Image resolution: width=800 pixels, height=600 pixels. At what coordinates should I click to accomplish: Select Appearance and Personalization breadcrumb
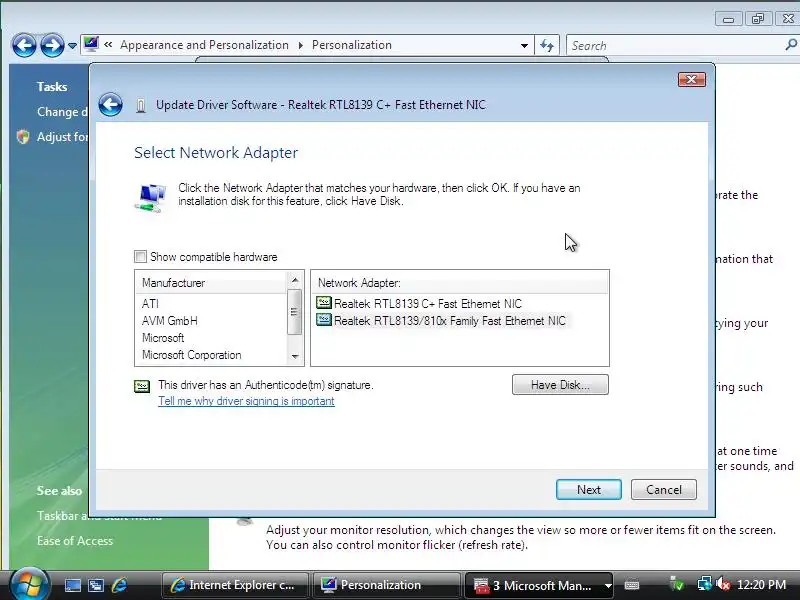(204, 45)
